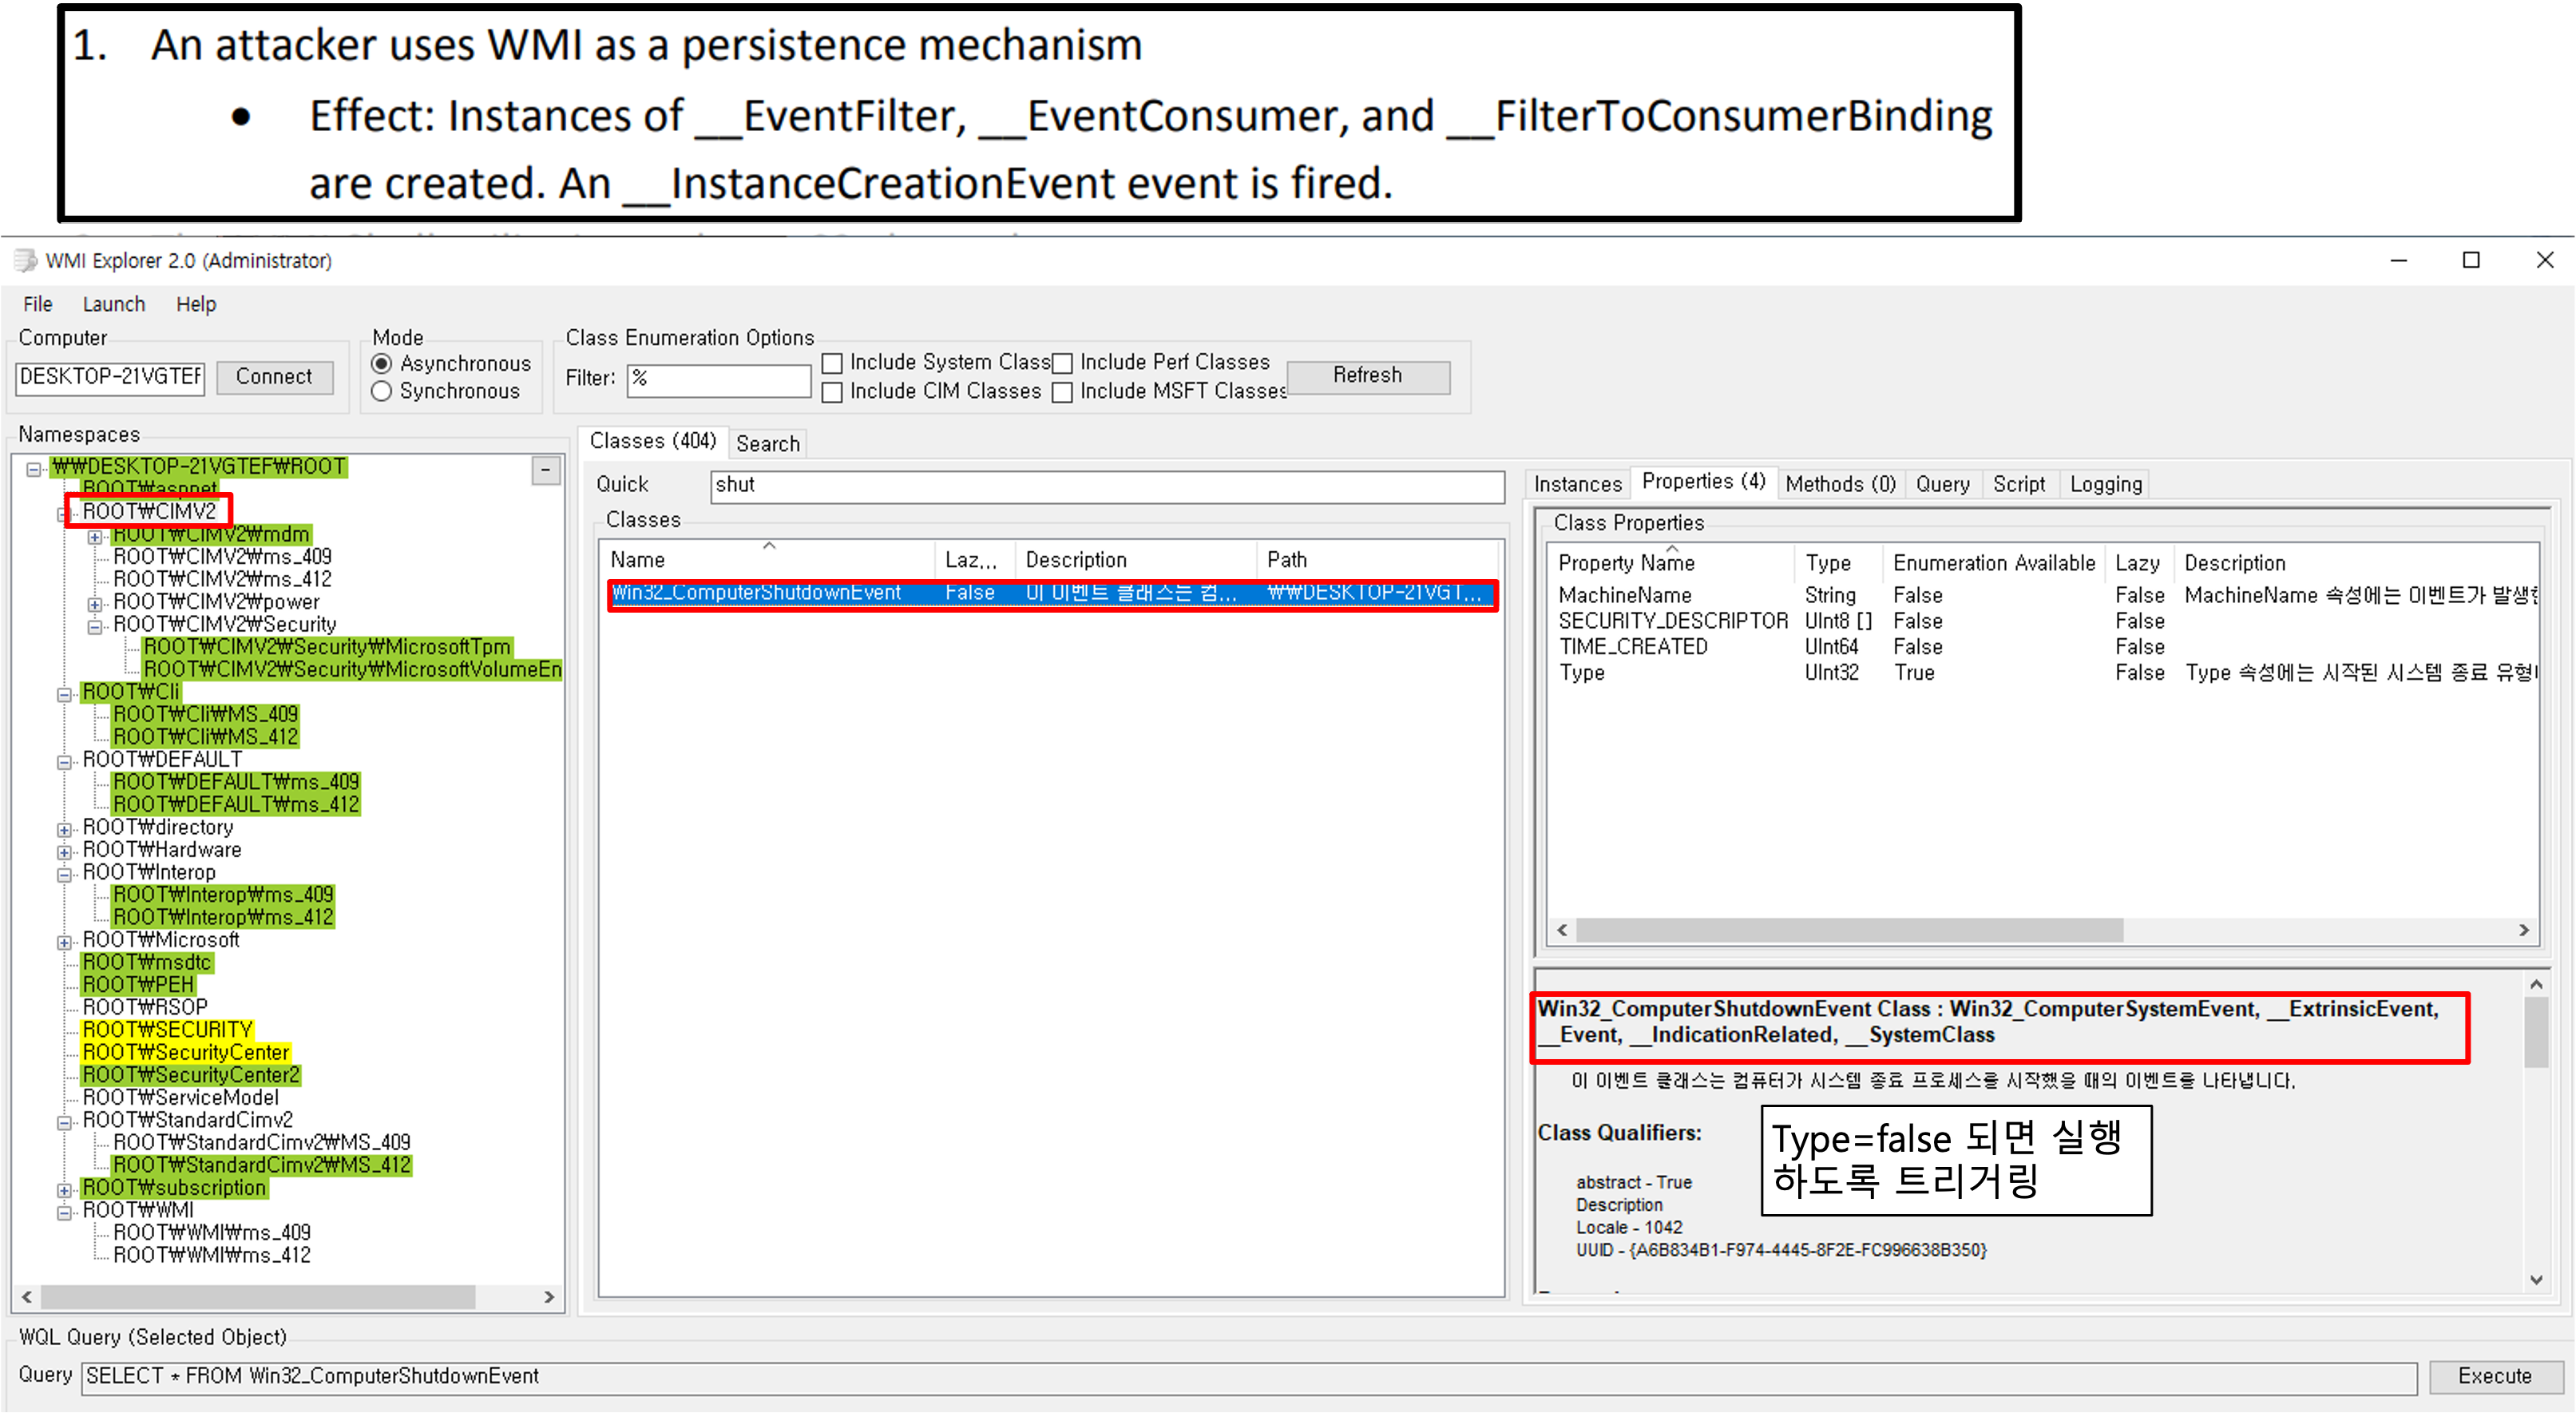2576x1413 pixels.
Task: Open the Query tab
Action: pyautogui.click(x=1942, y=485)
